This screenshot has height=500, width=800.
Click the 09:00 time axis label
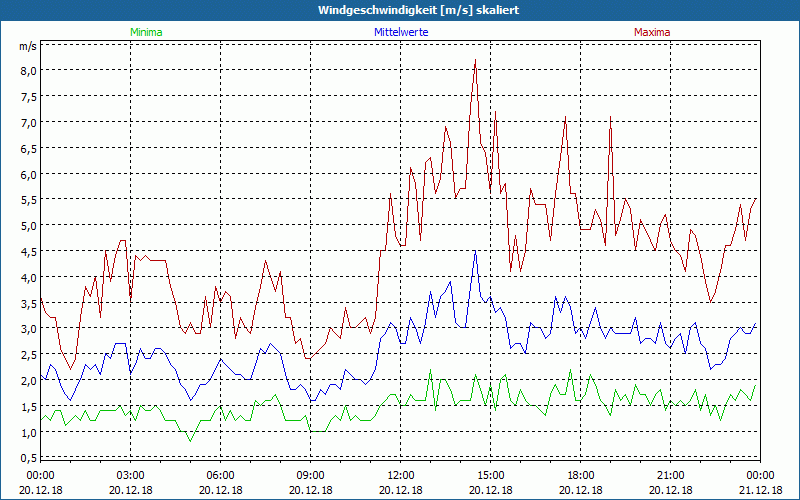point(311,476)
